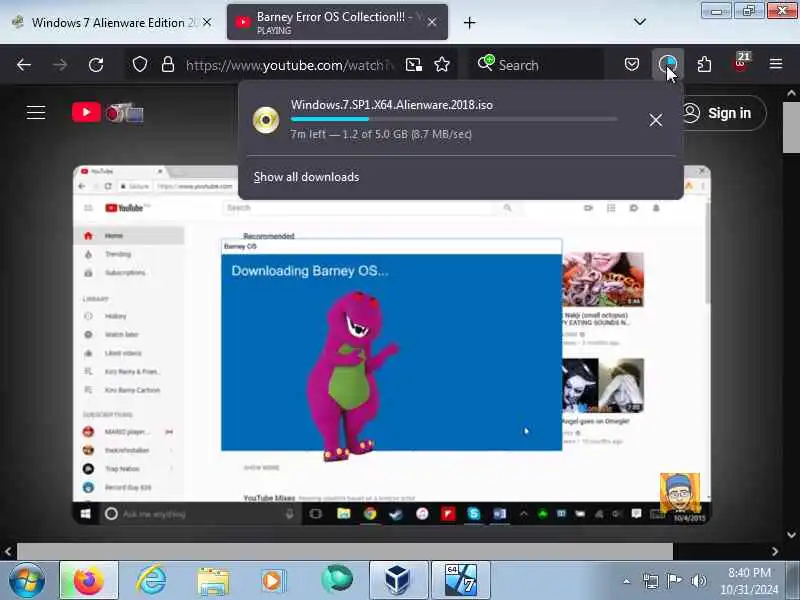
Task: Click the page scroll down arrow
Action: (791, 535)
